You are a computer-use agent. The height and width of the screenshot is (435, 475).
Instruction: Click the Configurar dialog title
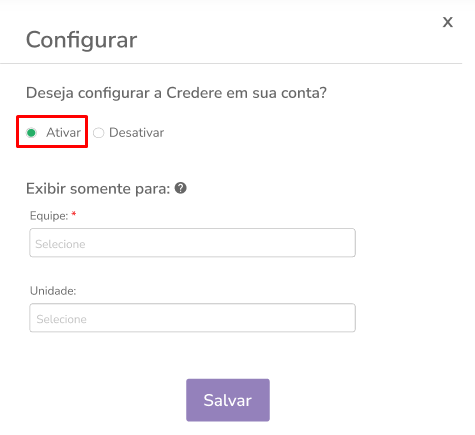(82, 40)
